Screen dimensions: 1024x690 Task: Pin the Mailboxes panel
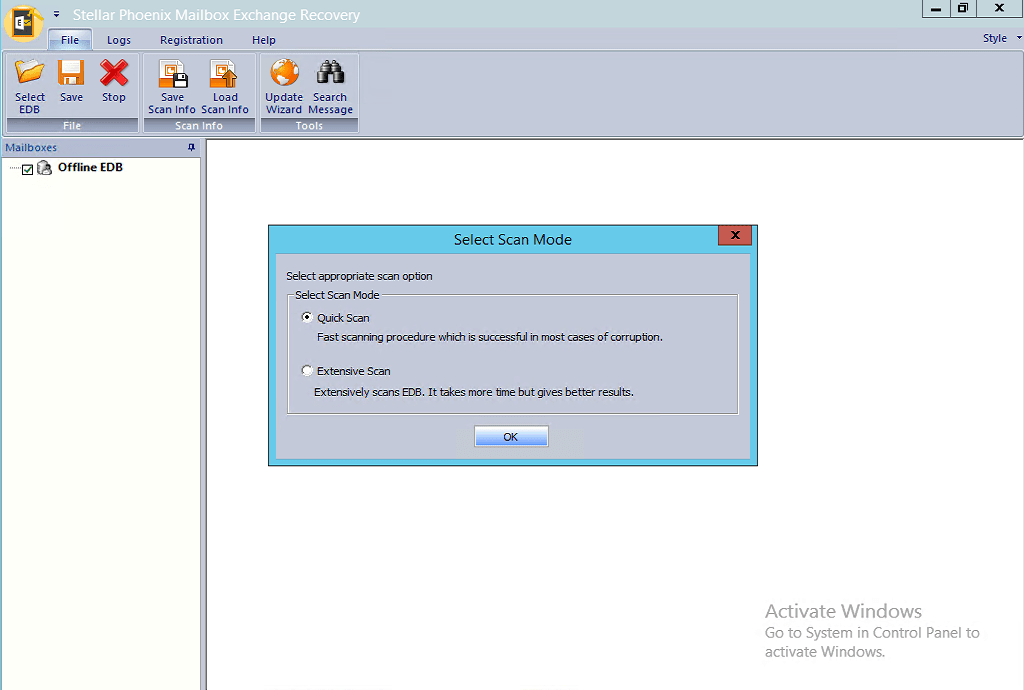191,148
